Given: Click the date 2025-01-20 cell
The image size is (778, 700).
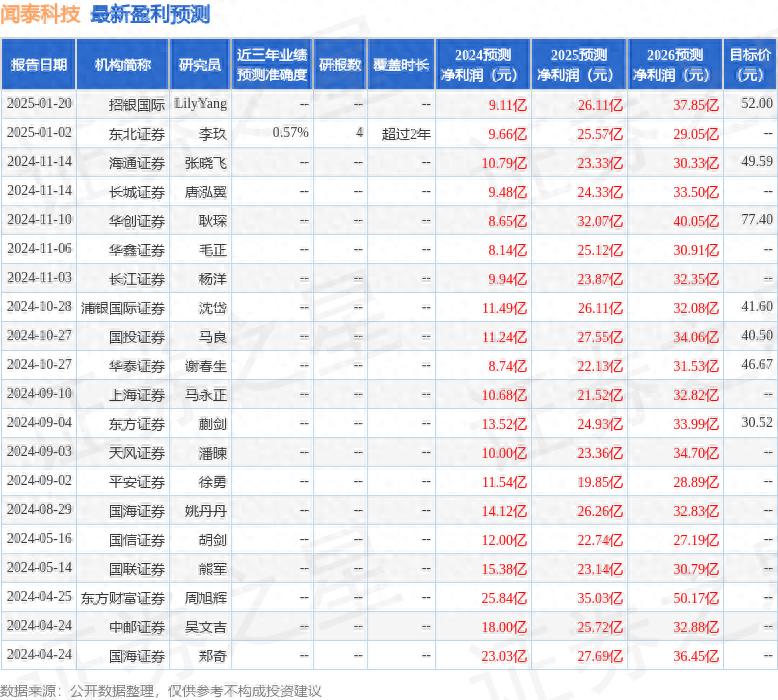Looking at the screenshot, I should click(x=39, y=104).
